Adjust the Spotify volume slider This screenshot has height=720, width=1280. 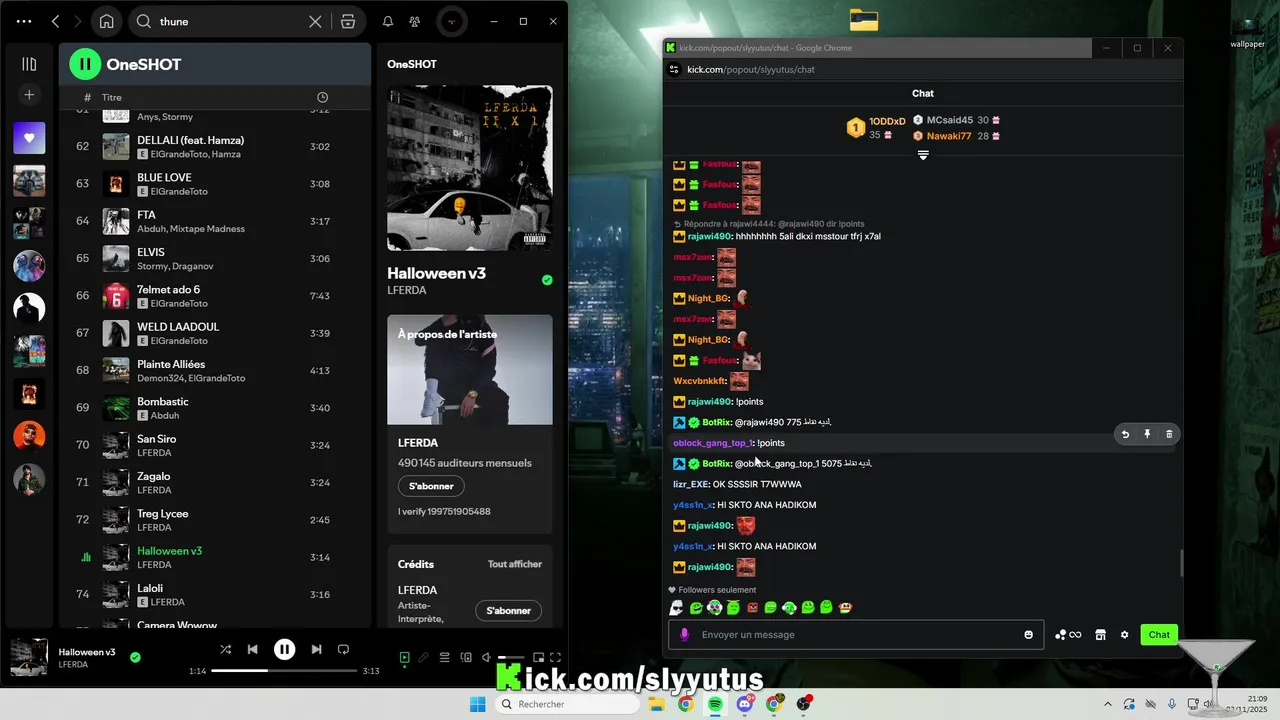[x=511, y=657]
